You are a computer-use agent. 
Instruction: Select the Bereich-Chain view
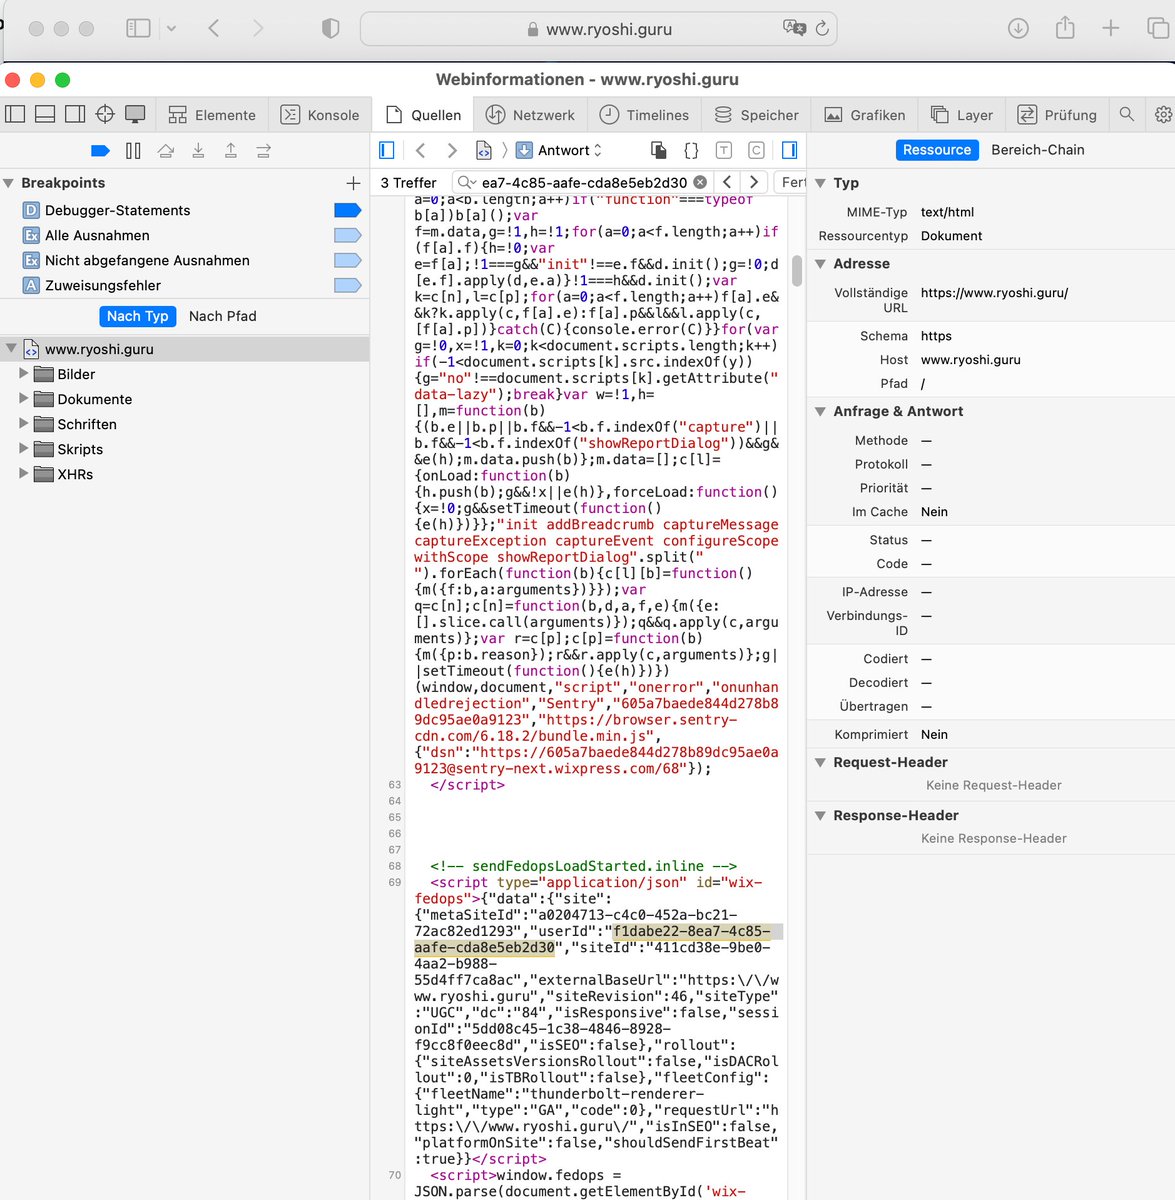(x=1038, y=150)
